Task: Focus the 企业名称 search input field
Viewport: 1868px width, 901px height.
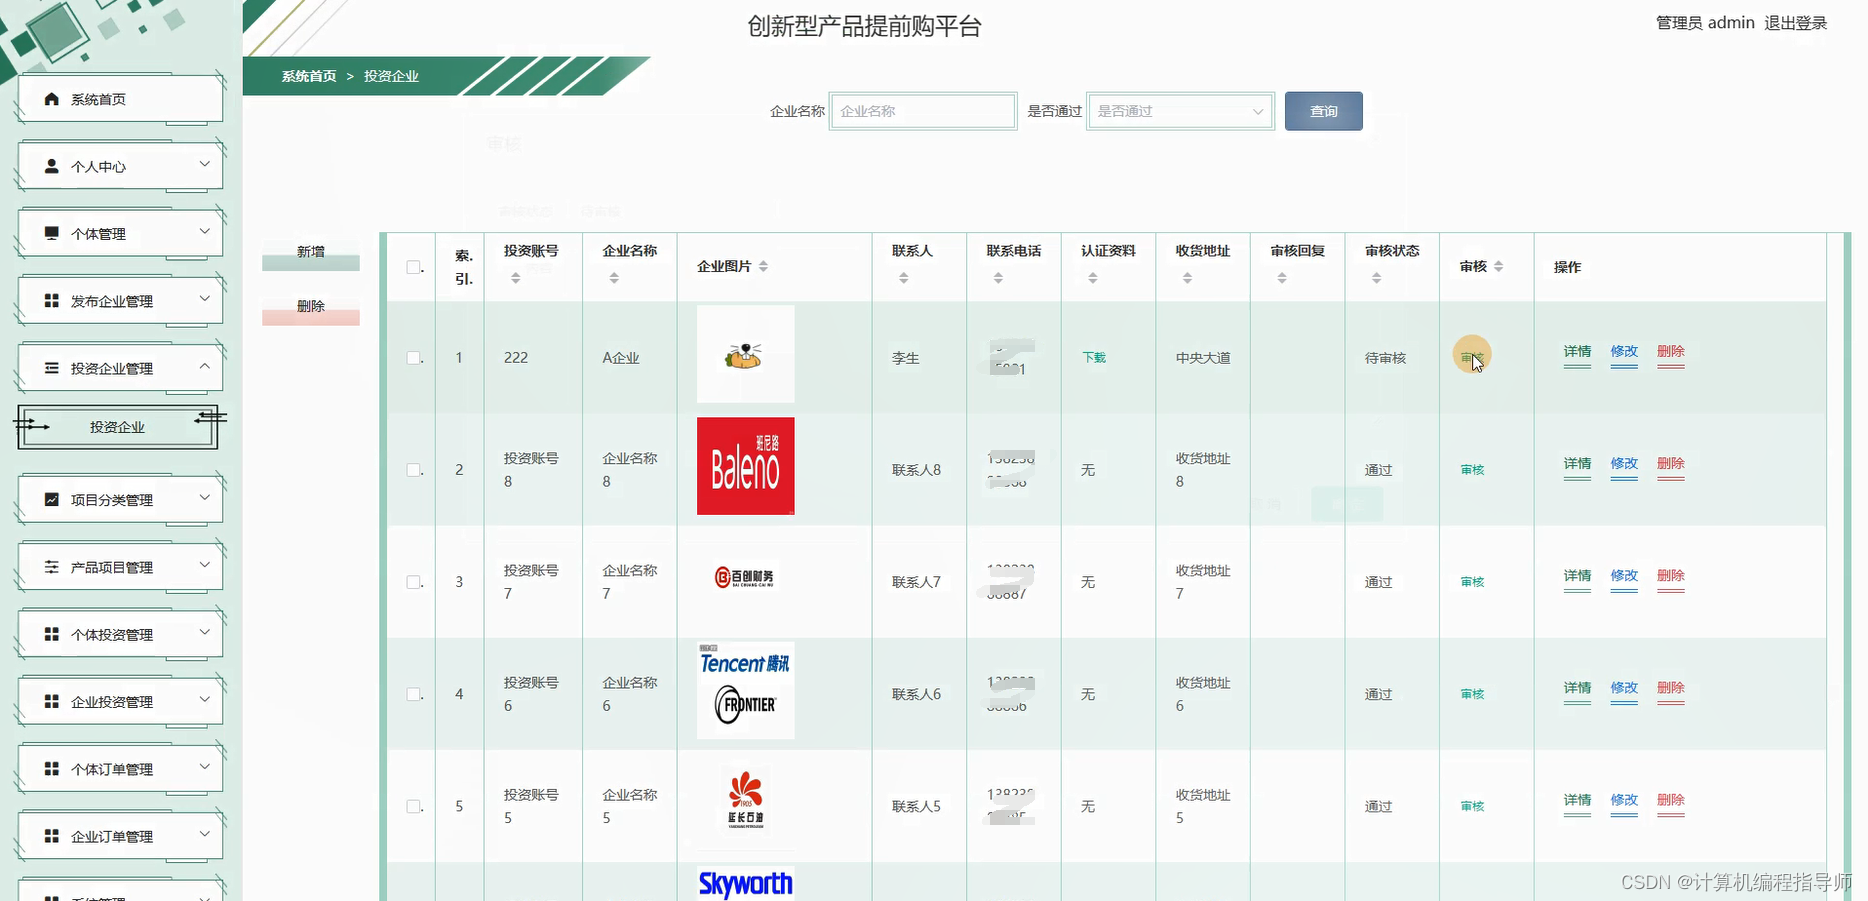Action: point(923,111)
